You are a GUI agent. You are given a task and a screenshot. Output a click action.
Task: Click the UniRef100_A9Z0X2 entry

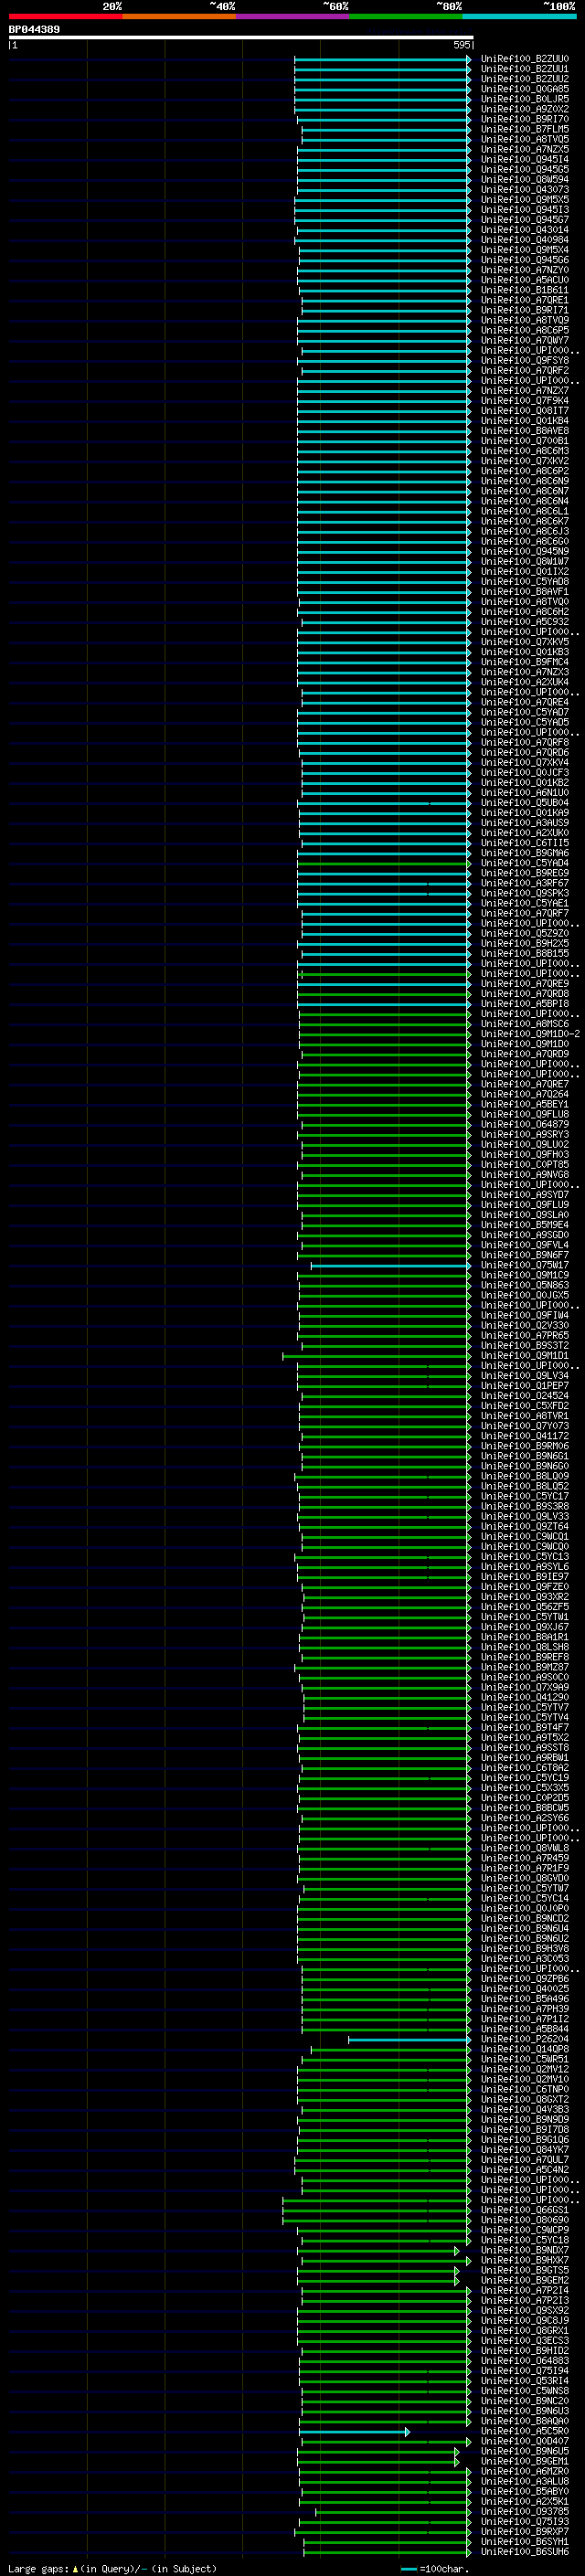524,109
